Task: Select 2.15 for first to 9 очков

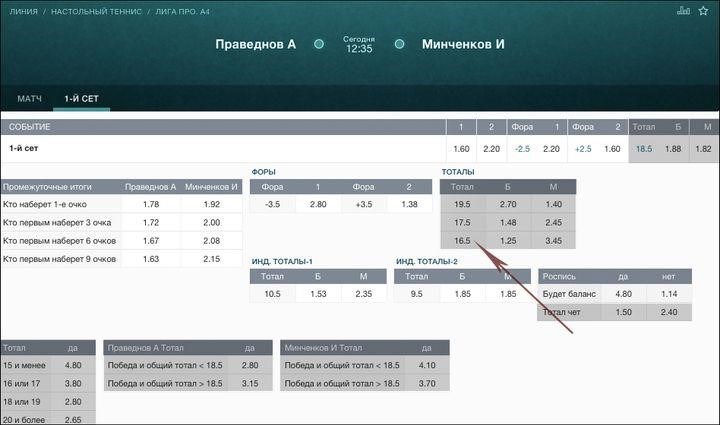Action: (x=212, y=259)
